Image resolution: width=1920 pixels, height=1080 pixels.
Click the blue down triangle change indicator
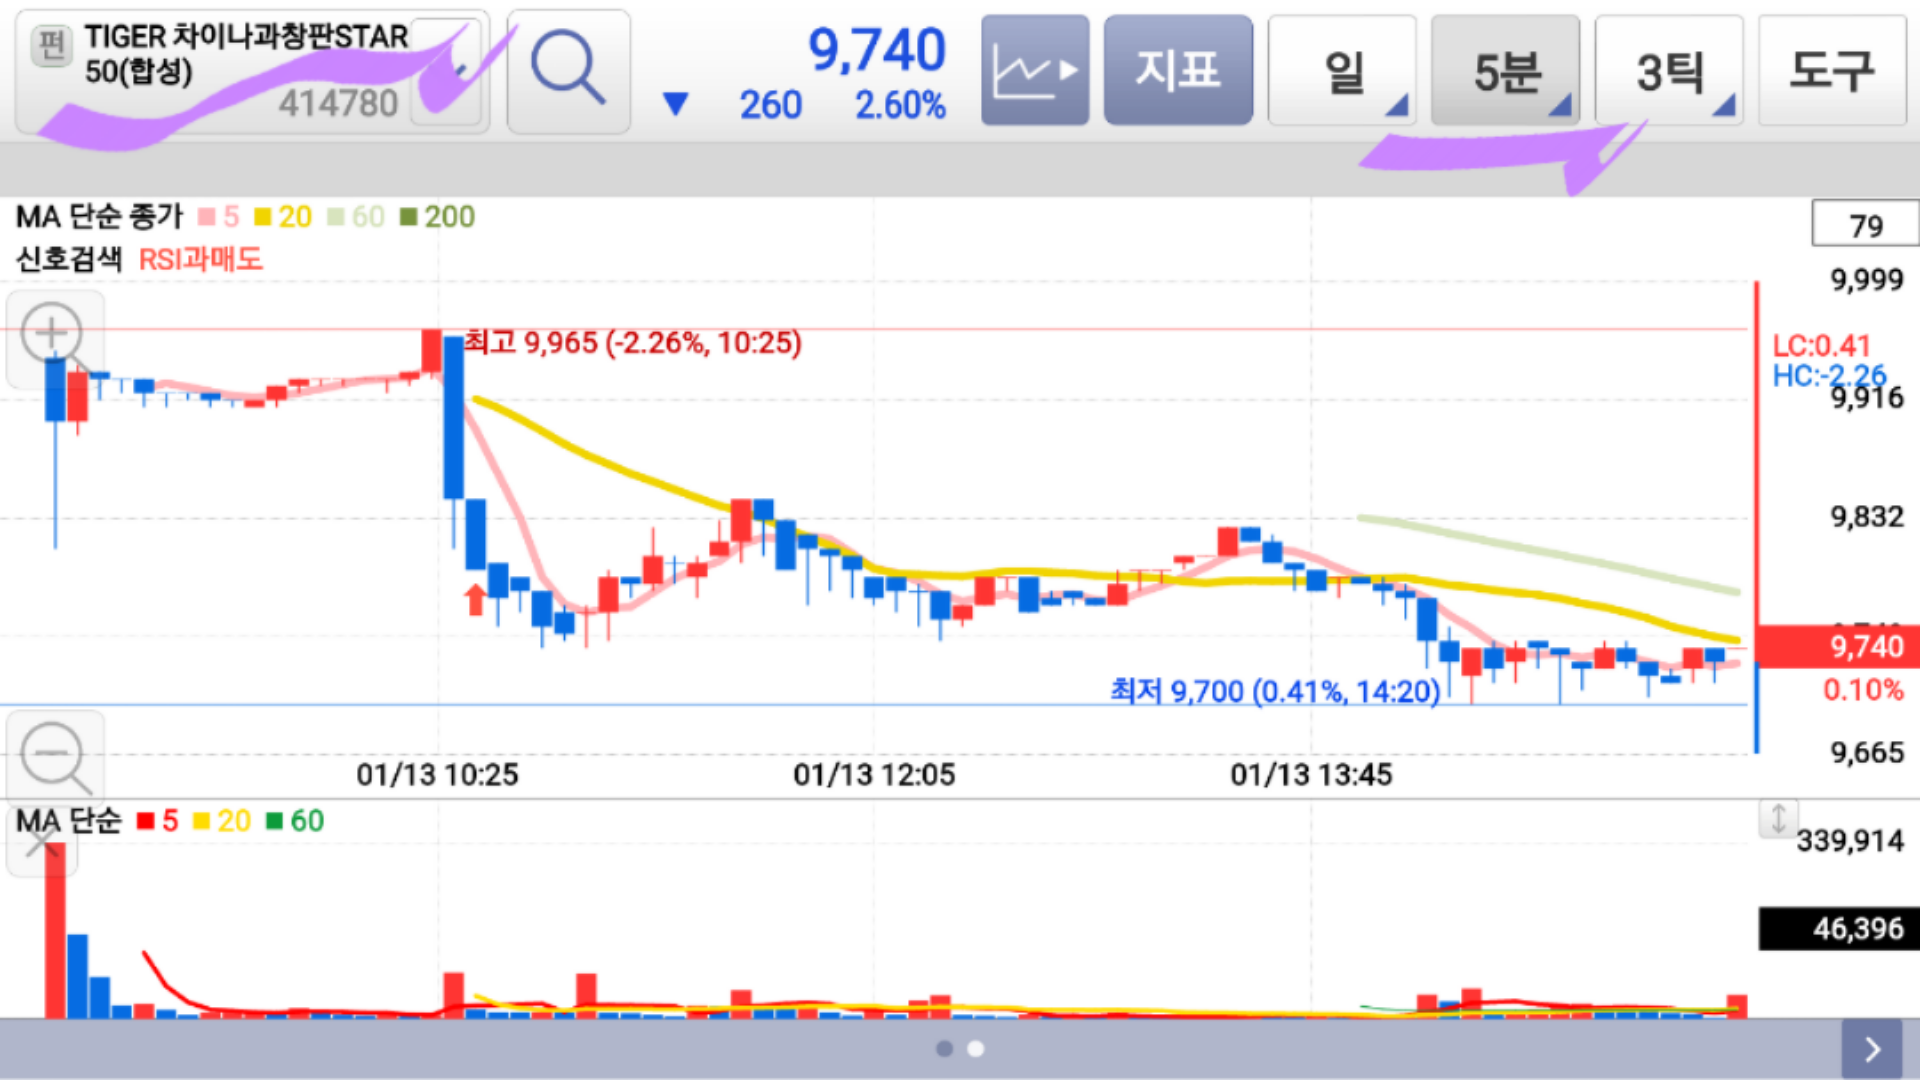point(676,104)
